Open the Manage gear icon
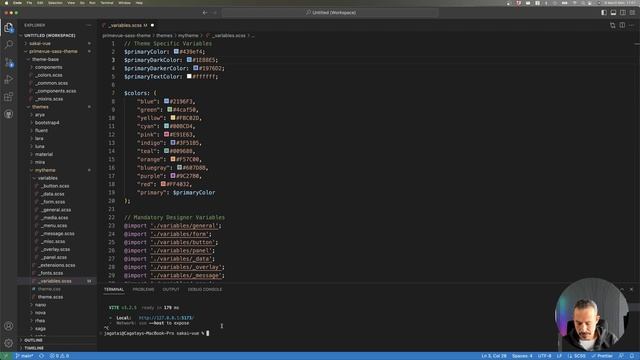Image resolution: width=640 pixels, height=360 pixels. 9,343
